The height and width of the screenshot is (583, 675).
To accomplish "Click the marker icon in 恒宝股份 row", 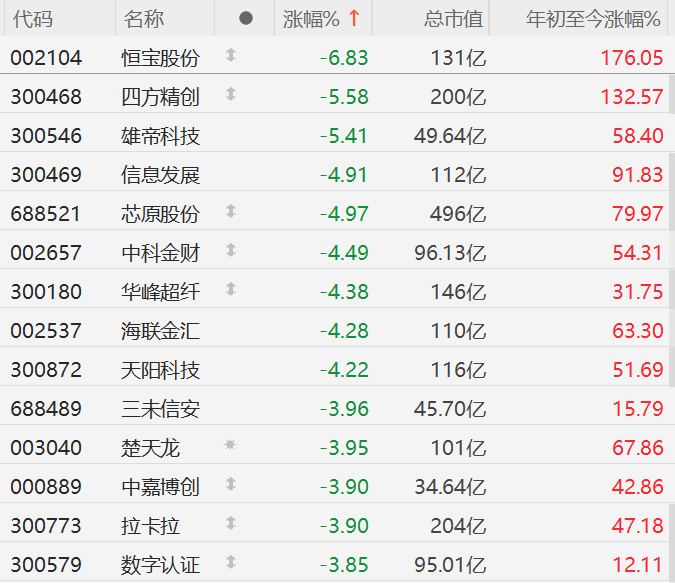I will (231, 55).
